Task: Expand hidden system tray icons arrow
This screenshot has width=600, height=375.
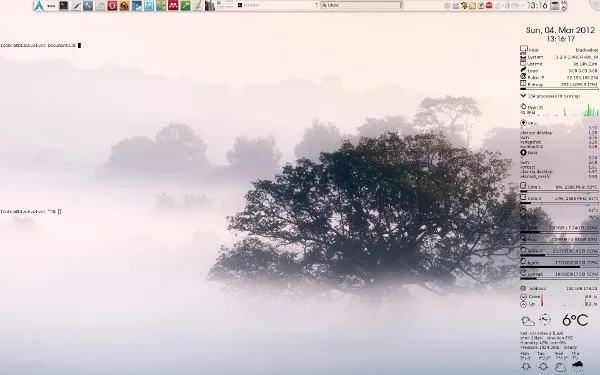Action: (x=523, y=6)
